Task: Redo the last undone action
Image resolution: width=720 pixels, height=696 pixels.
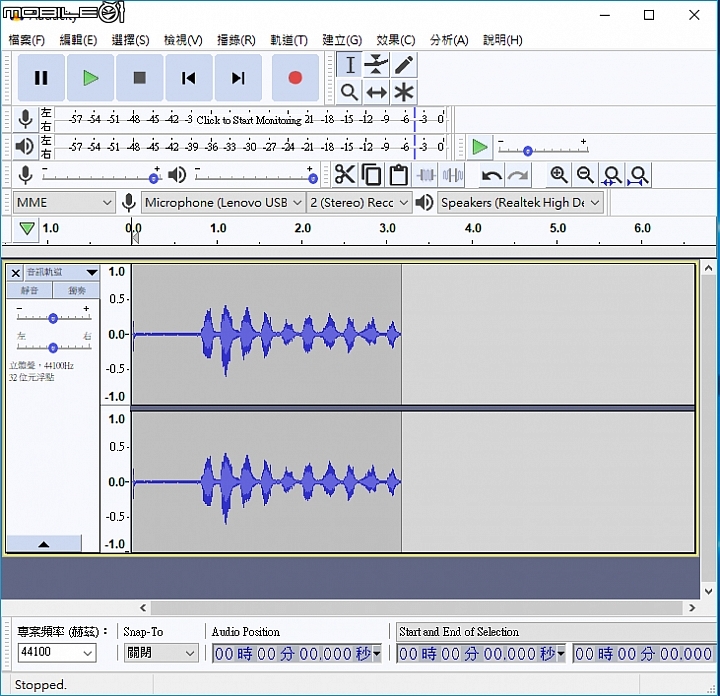Action: point(518,175)
